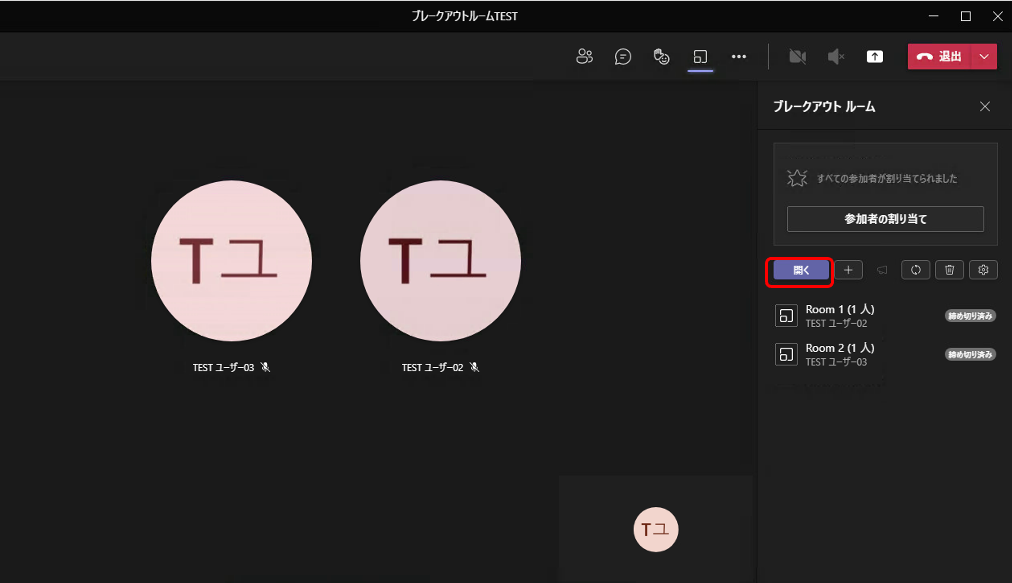1012x583 pixels.
Task: Click the small self-view avatar thumbnail
Action: pyautogui.click(x=656, y=529)
